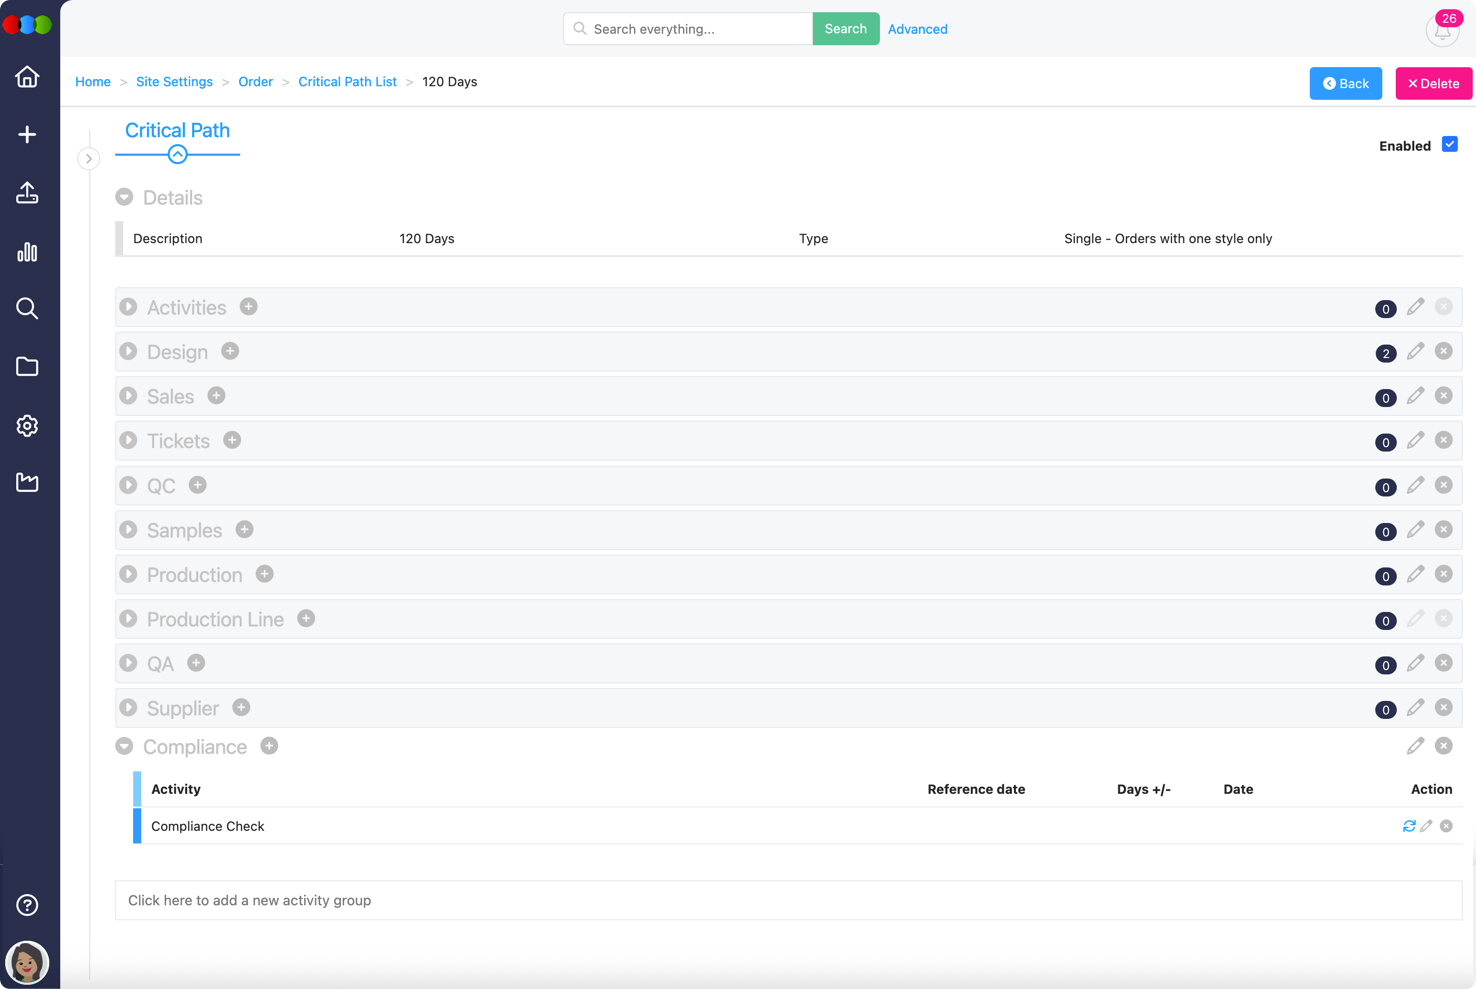Click the Delete button
The height and width of the screenshot is (989, 1476).
click(x=1433, y=84)
